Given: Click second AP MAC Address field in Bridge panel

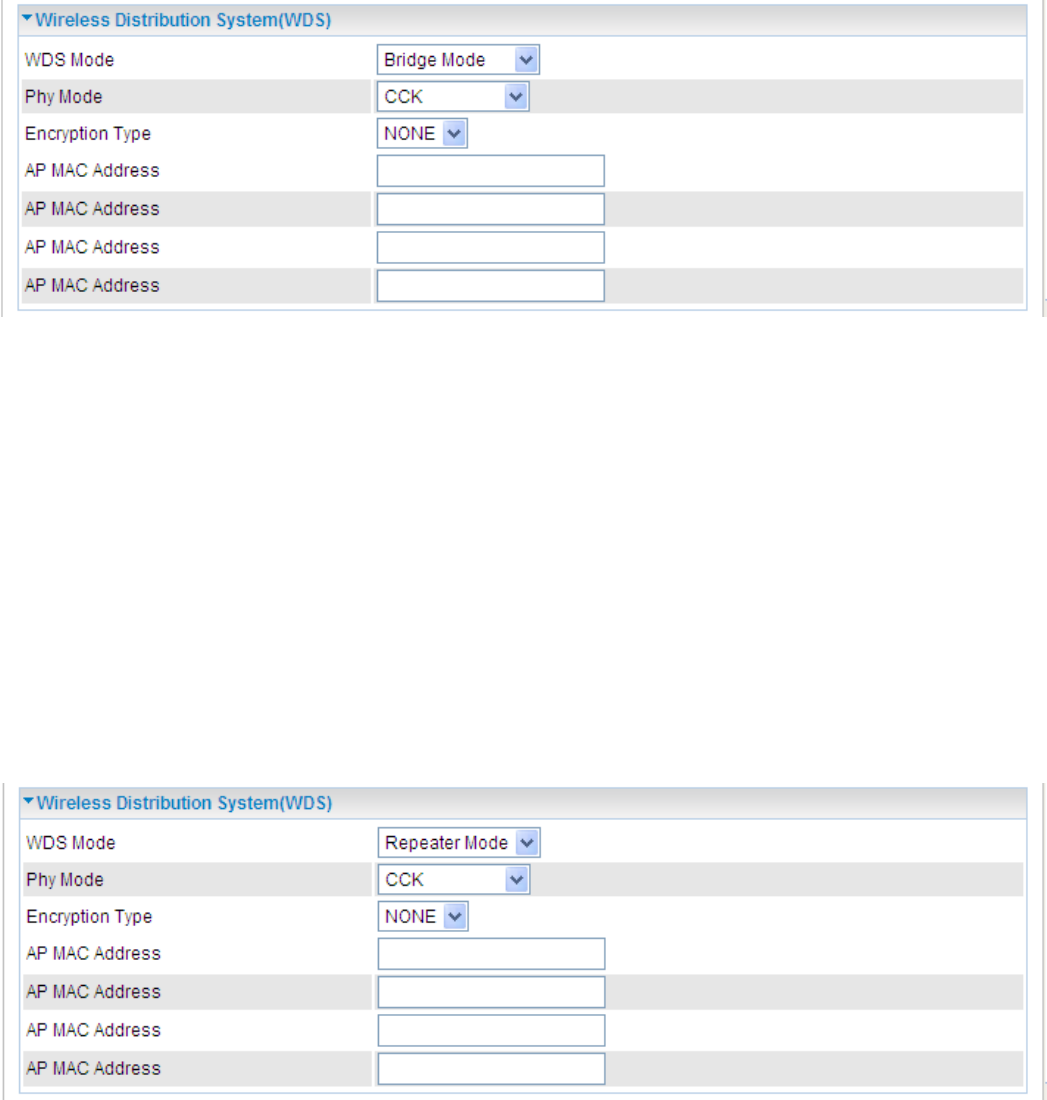Looking at the screenshot, I should pos(491,209).
